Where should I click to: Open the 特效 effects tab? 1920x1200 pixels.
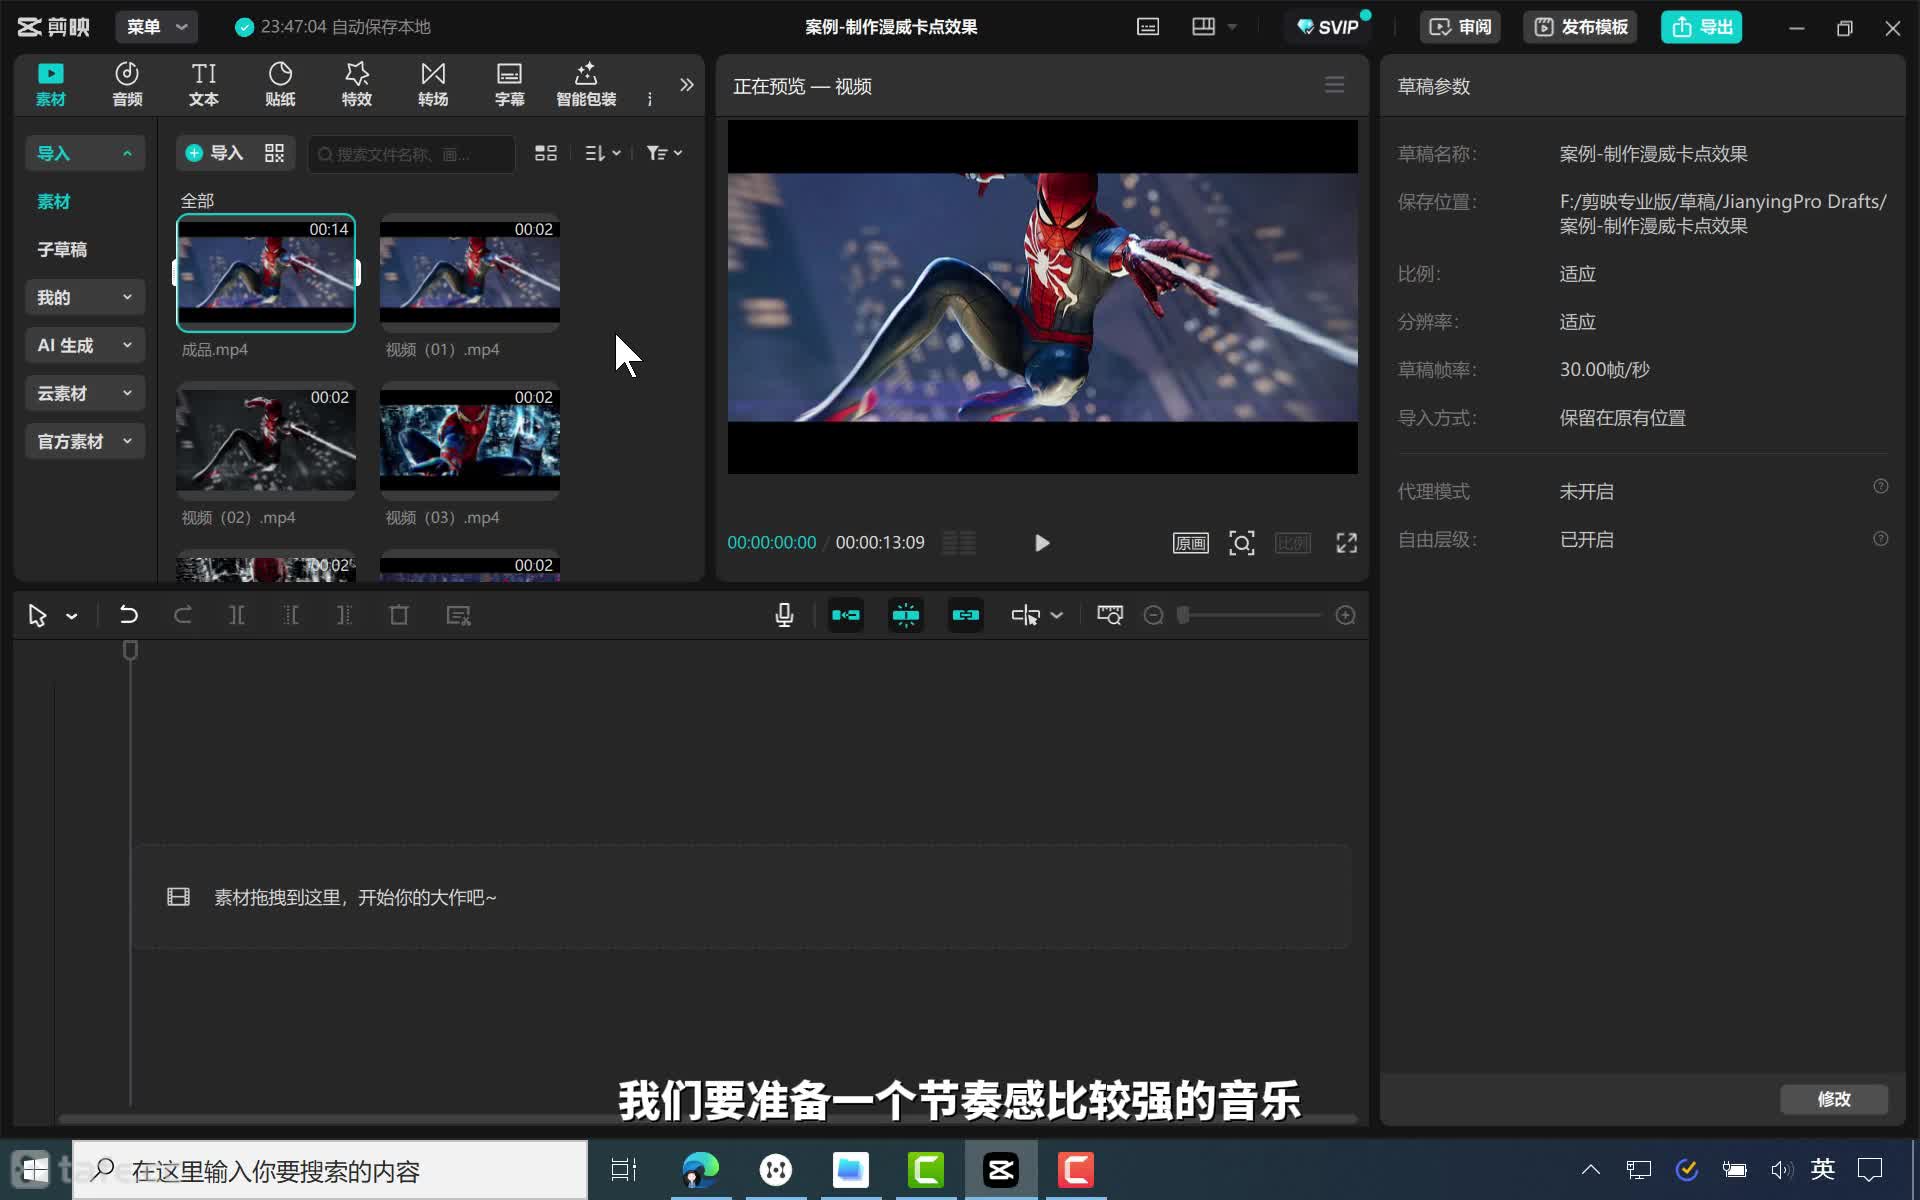(357, 85)
